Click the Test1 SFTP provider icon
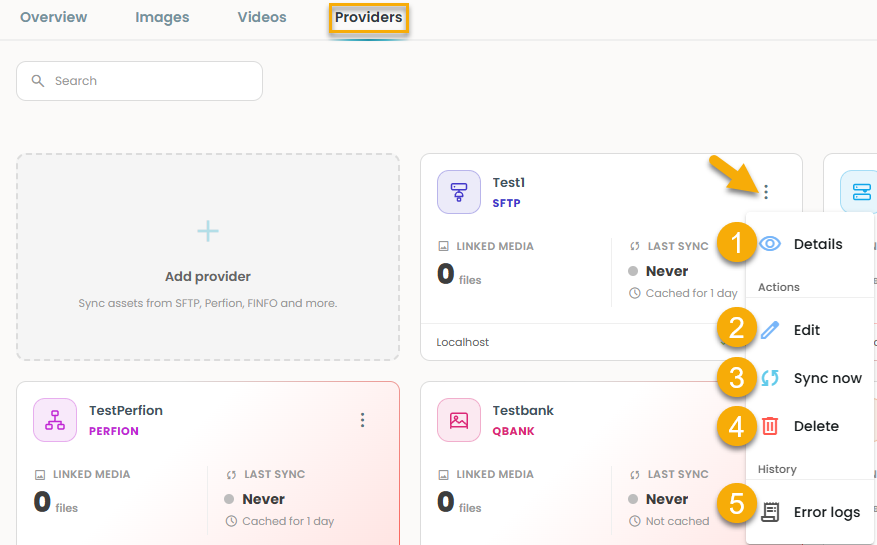This screenshot has height=545, width=877. [459, 192]
